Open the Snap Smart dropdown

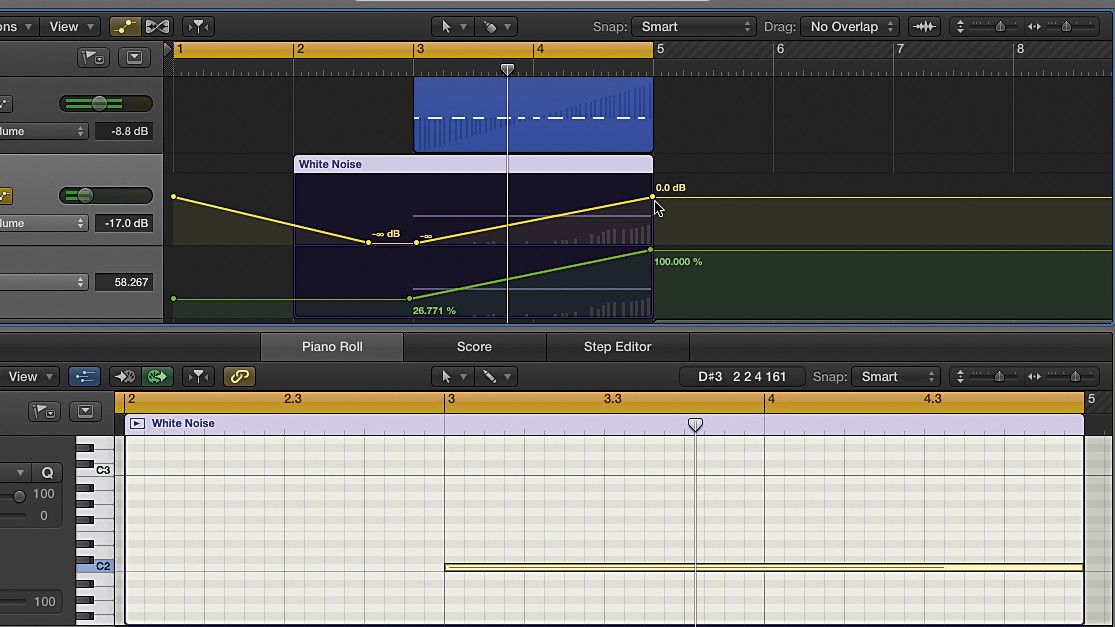(x=694, y=26)
